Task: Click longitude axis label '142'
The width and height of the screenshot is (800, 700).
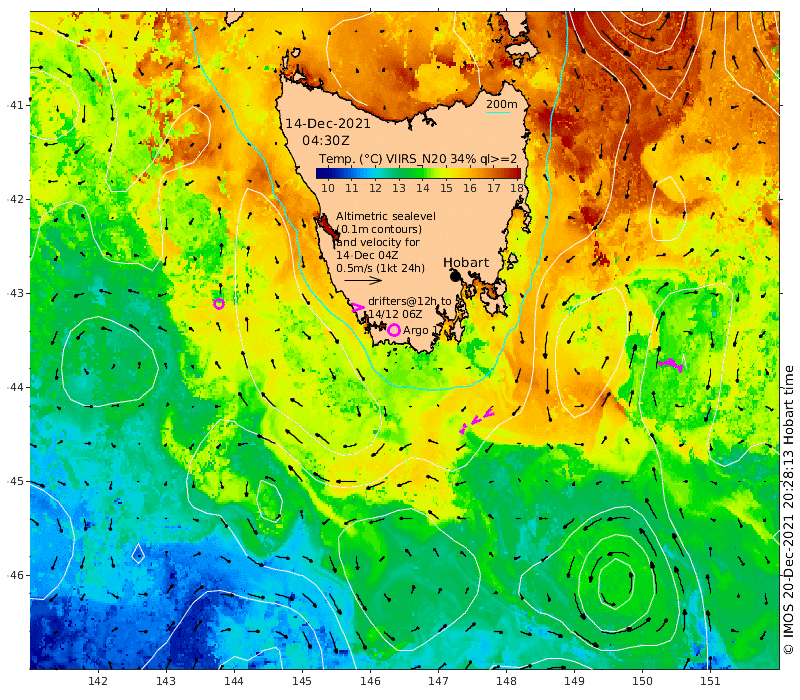Action: tap(97, 681)
